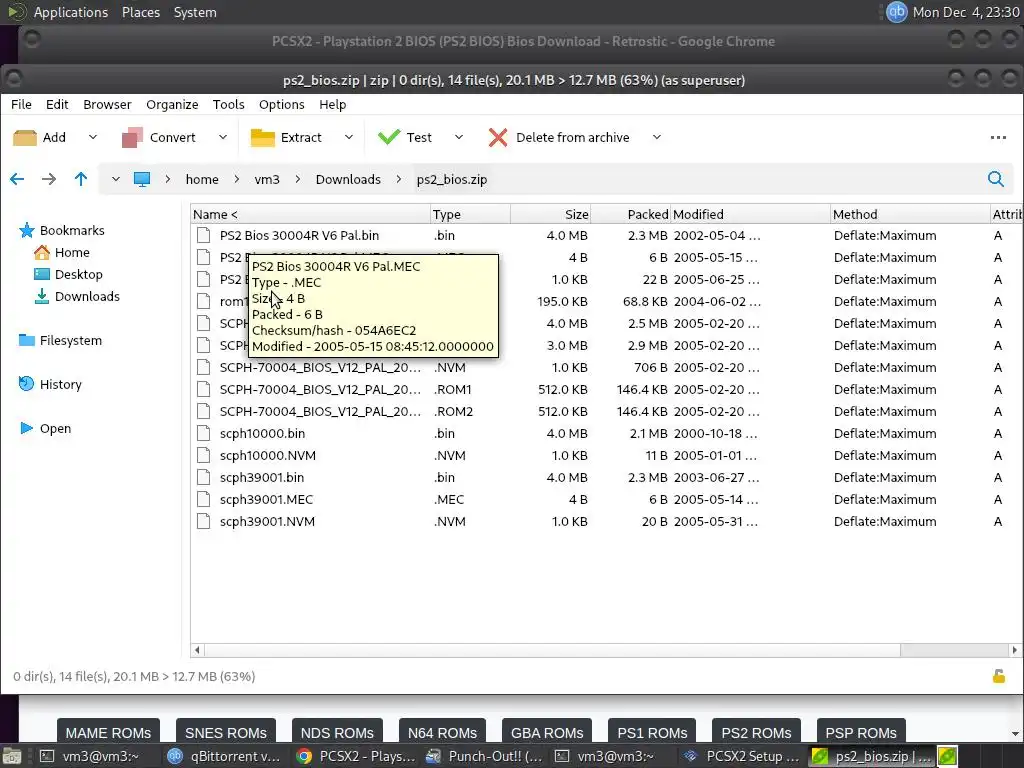The height and width of the screenshot is (768, 1024).
Task: Click the Convert toolbar icon
Action: point(133,138)
